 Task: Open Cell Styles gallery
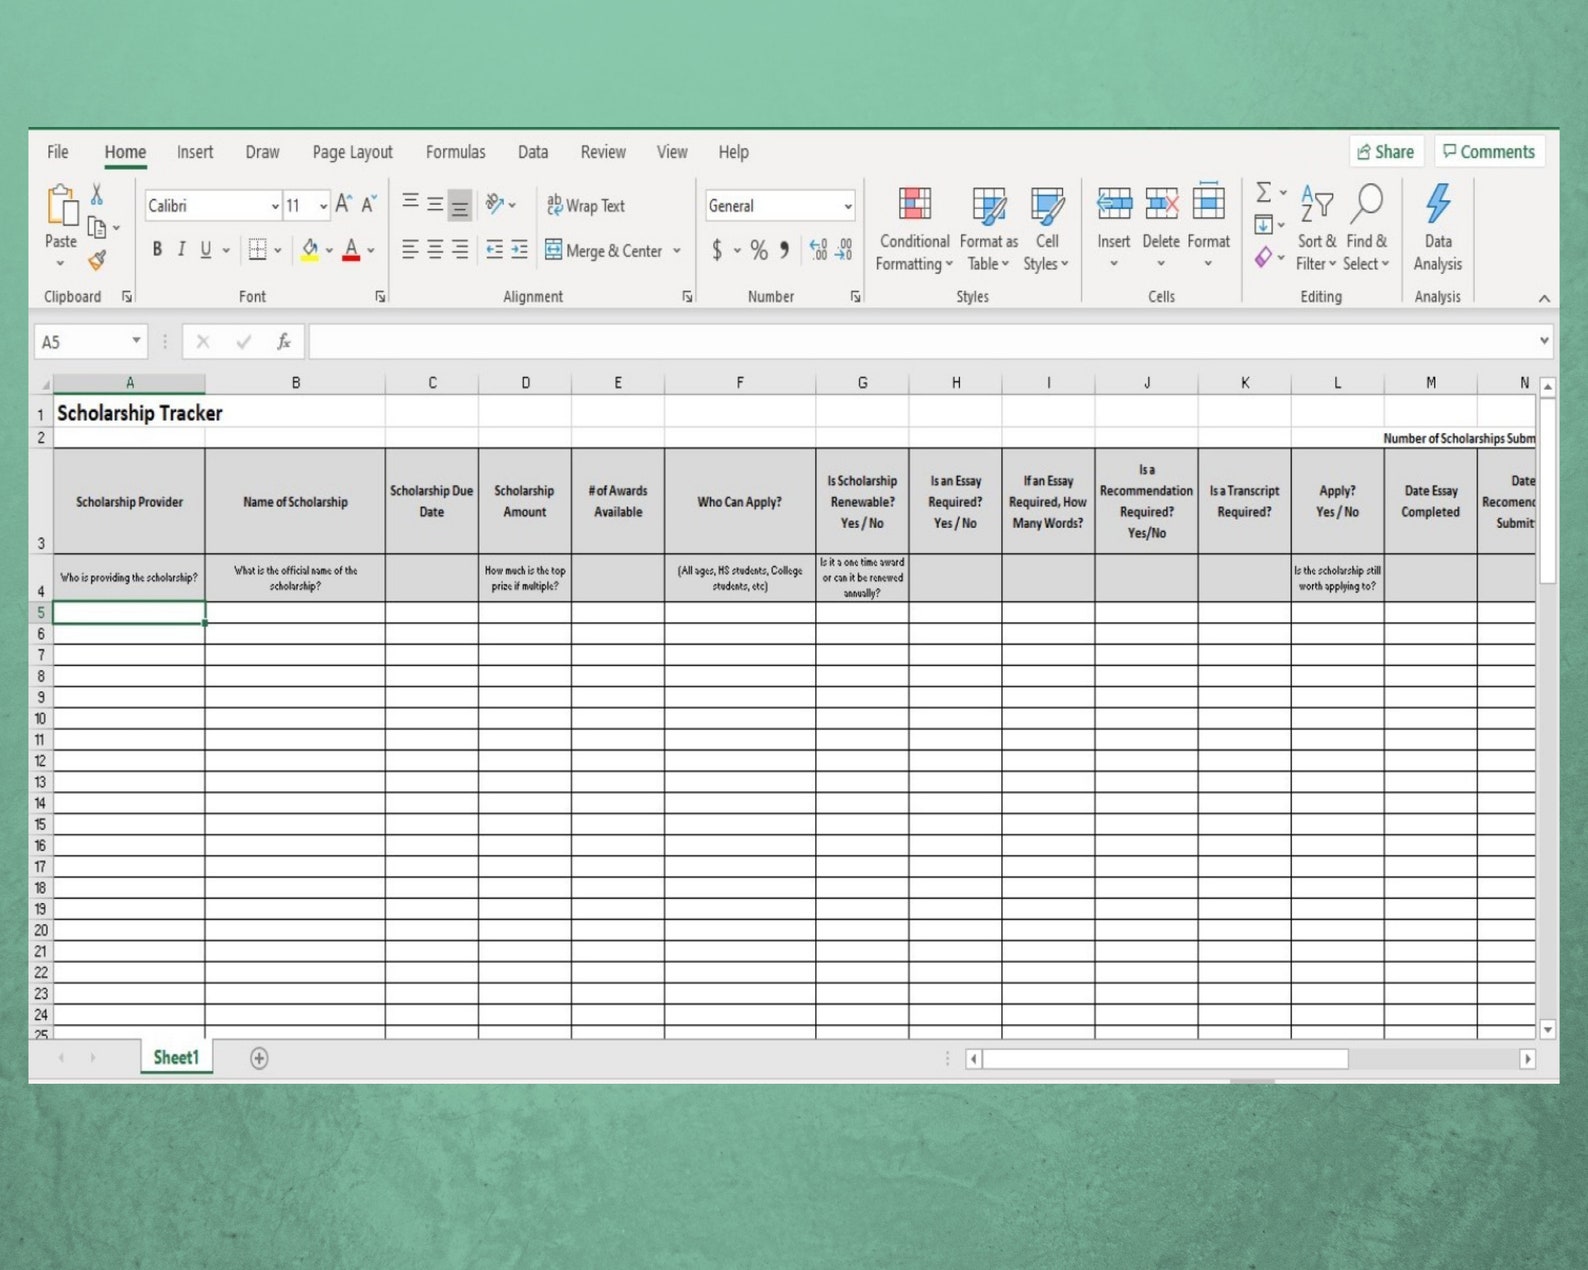[x=1046, y=230]
